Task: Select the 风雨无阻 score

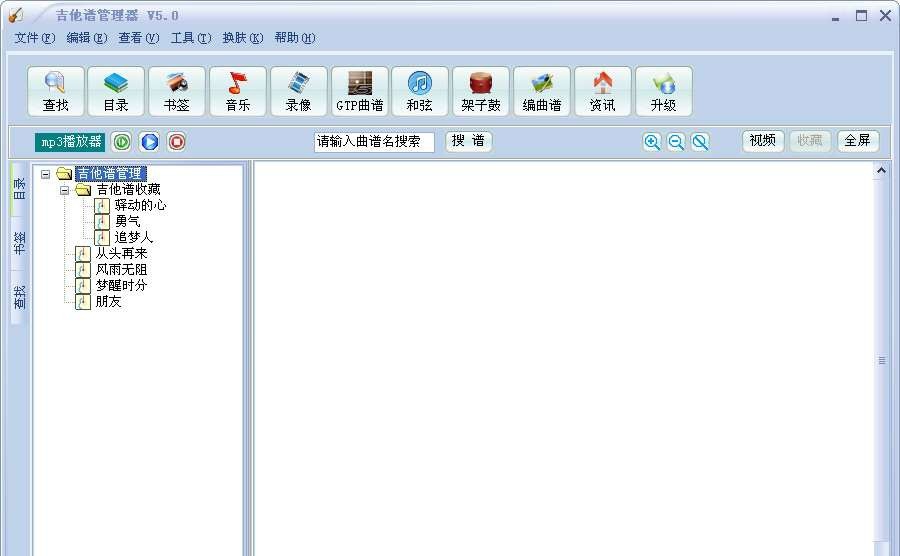Action: point(121,270)
